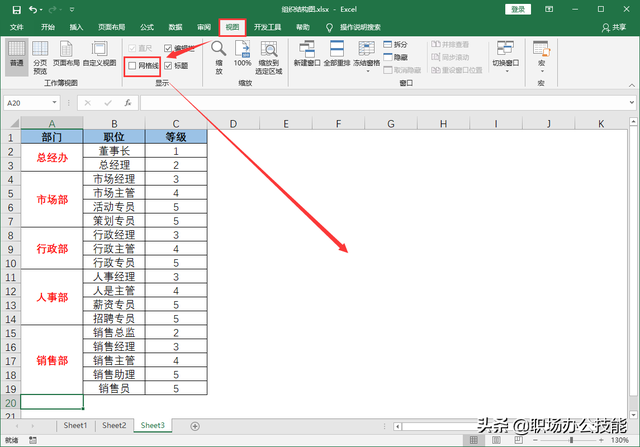Select the 销售部 merged cell

pyautogui.click(x=52, y=360)
